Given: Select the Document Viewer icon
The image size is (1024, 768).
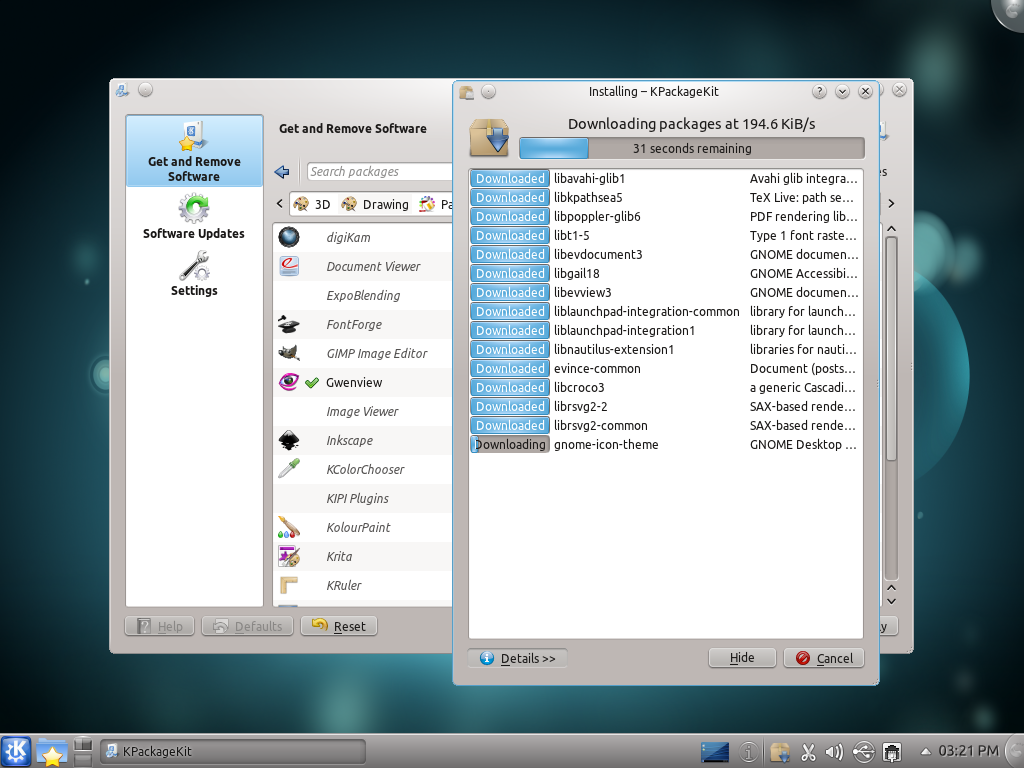Looking at the screenshot, I should (x=289, y=266).
